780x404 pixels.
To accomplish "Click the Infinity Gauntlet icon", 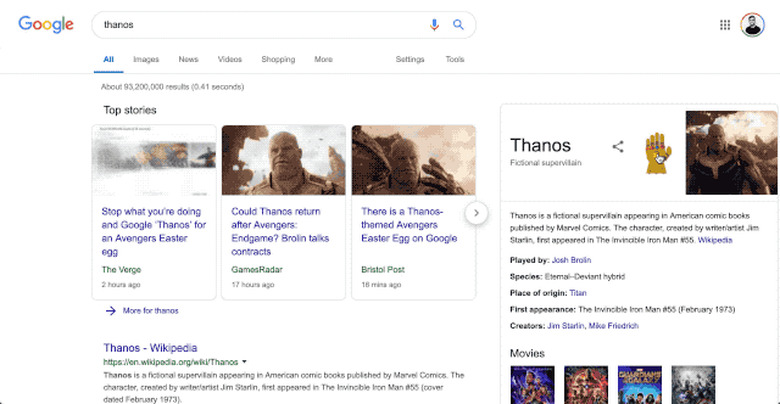I will tap(658, 153).
